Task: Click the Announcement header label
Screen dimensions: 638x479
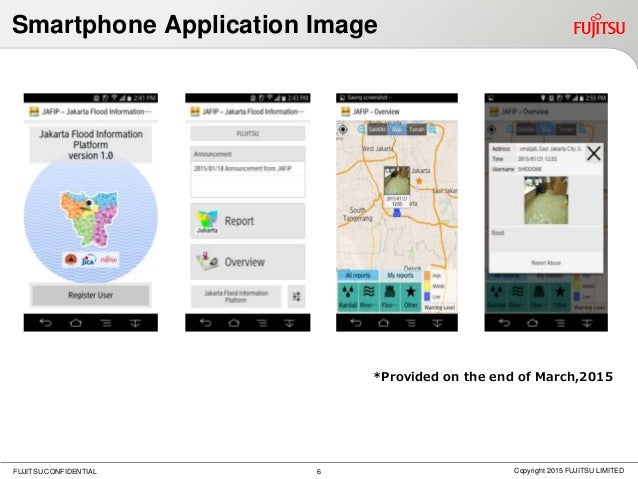Action: coord(213,154)
